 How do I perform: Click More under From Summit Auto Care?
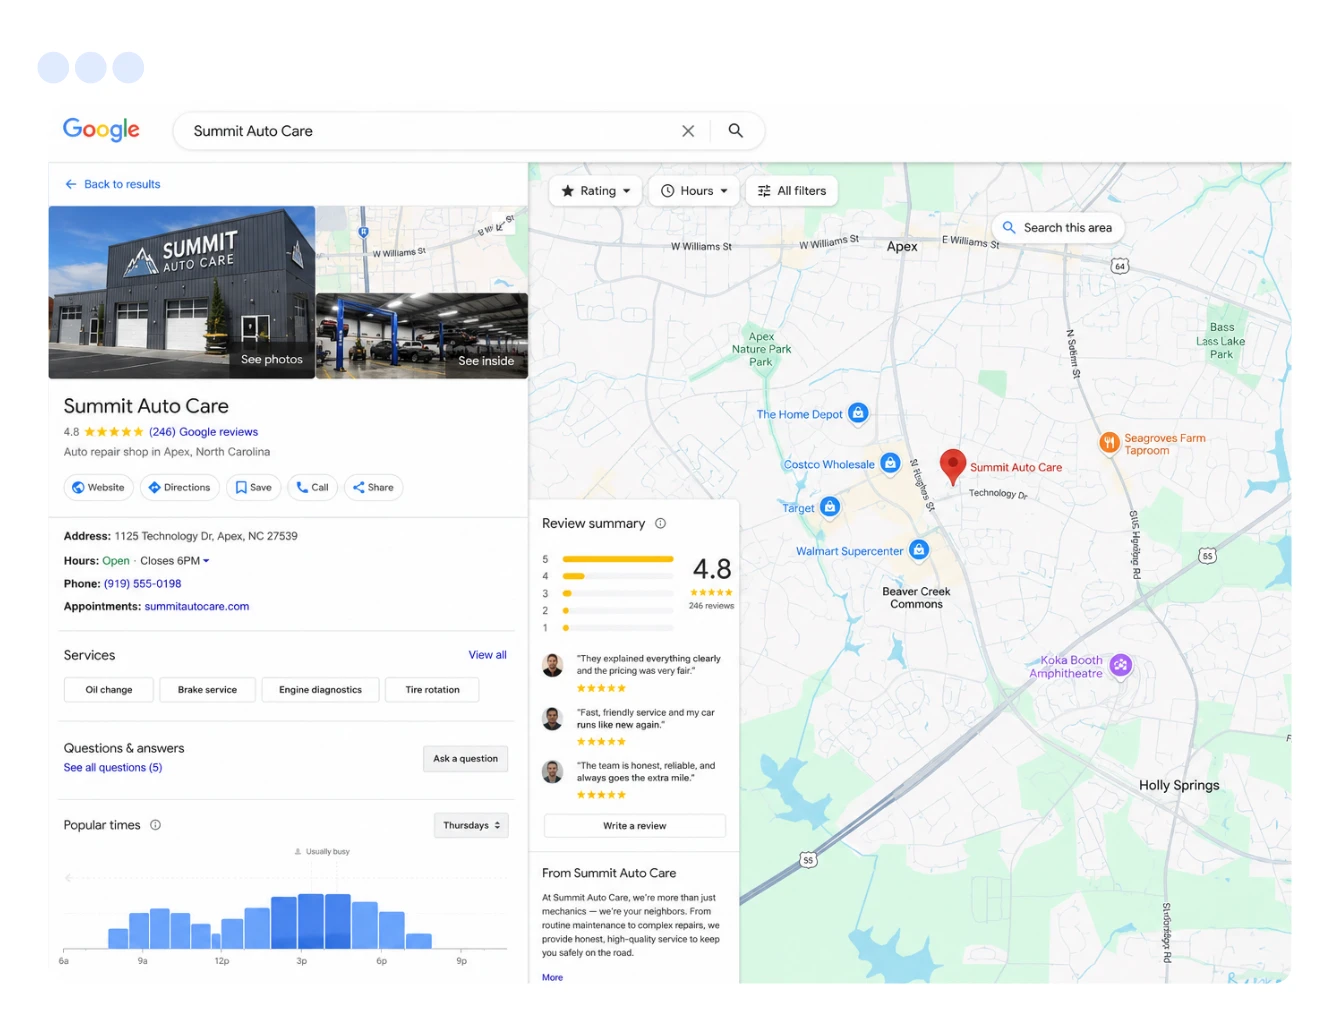[x=553, y=978]
